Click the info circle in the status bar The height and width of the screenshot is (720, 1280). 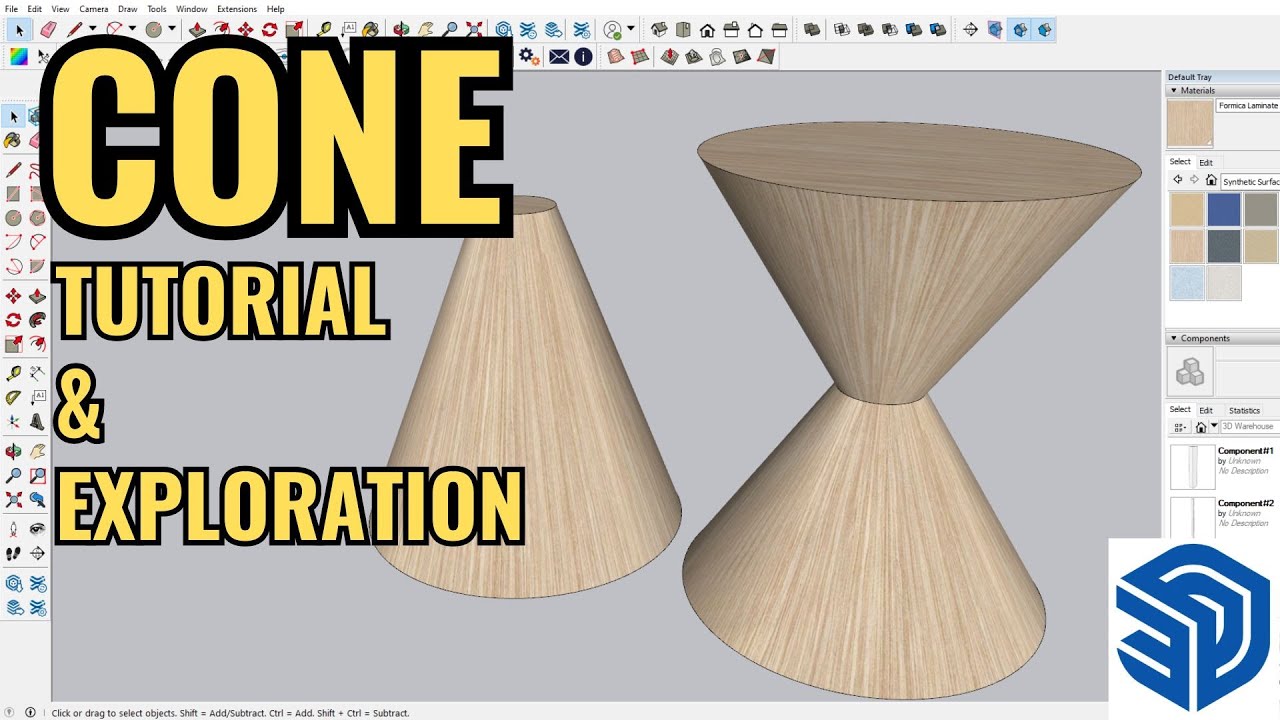30,713
